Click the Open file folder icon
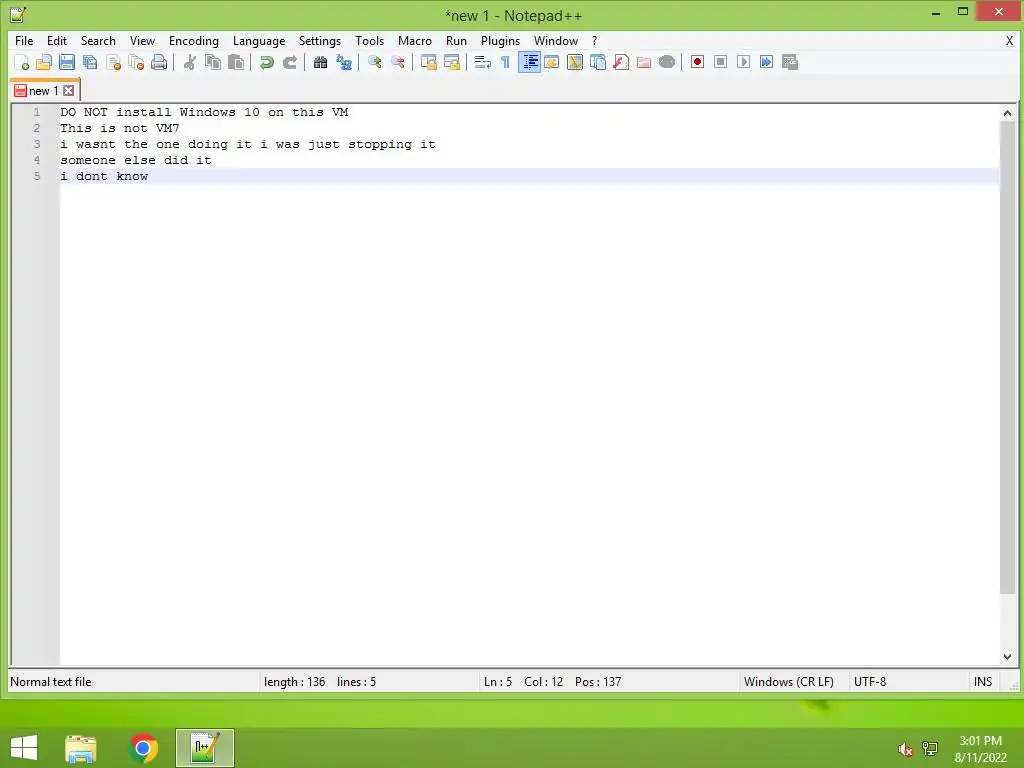Image resolution: width=1024 pixels, height=768 pixels. 44,62
